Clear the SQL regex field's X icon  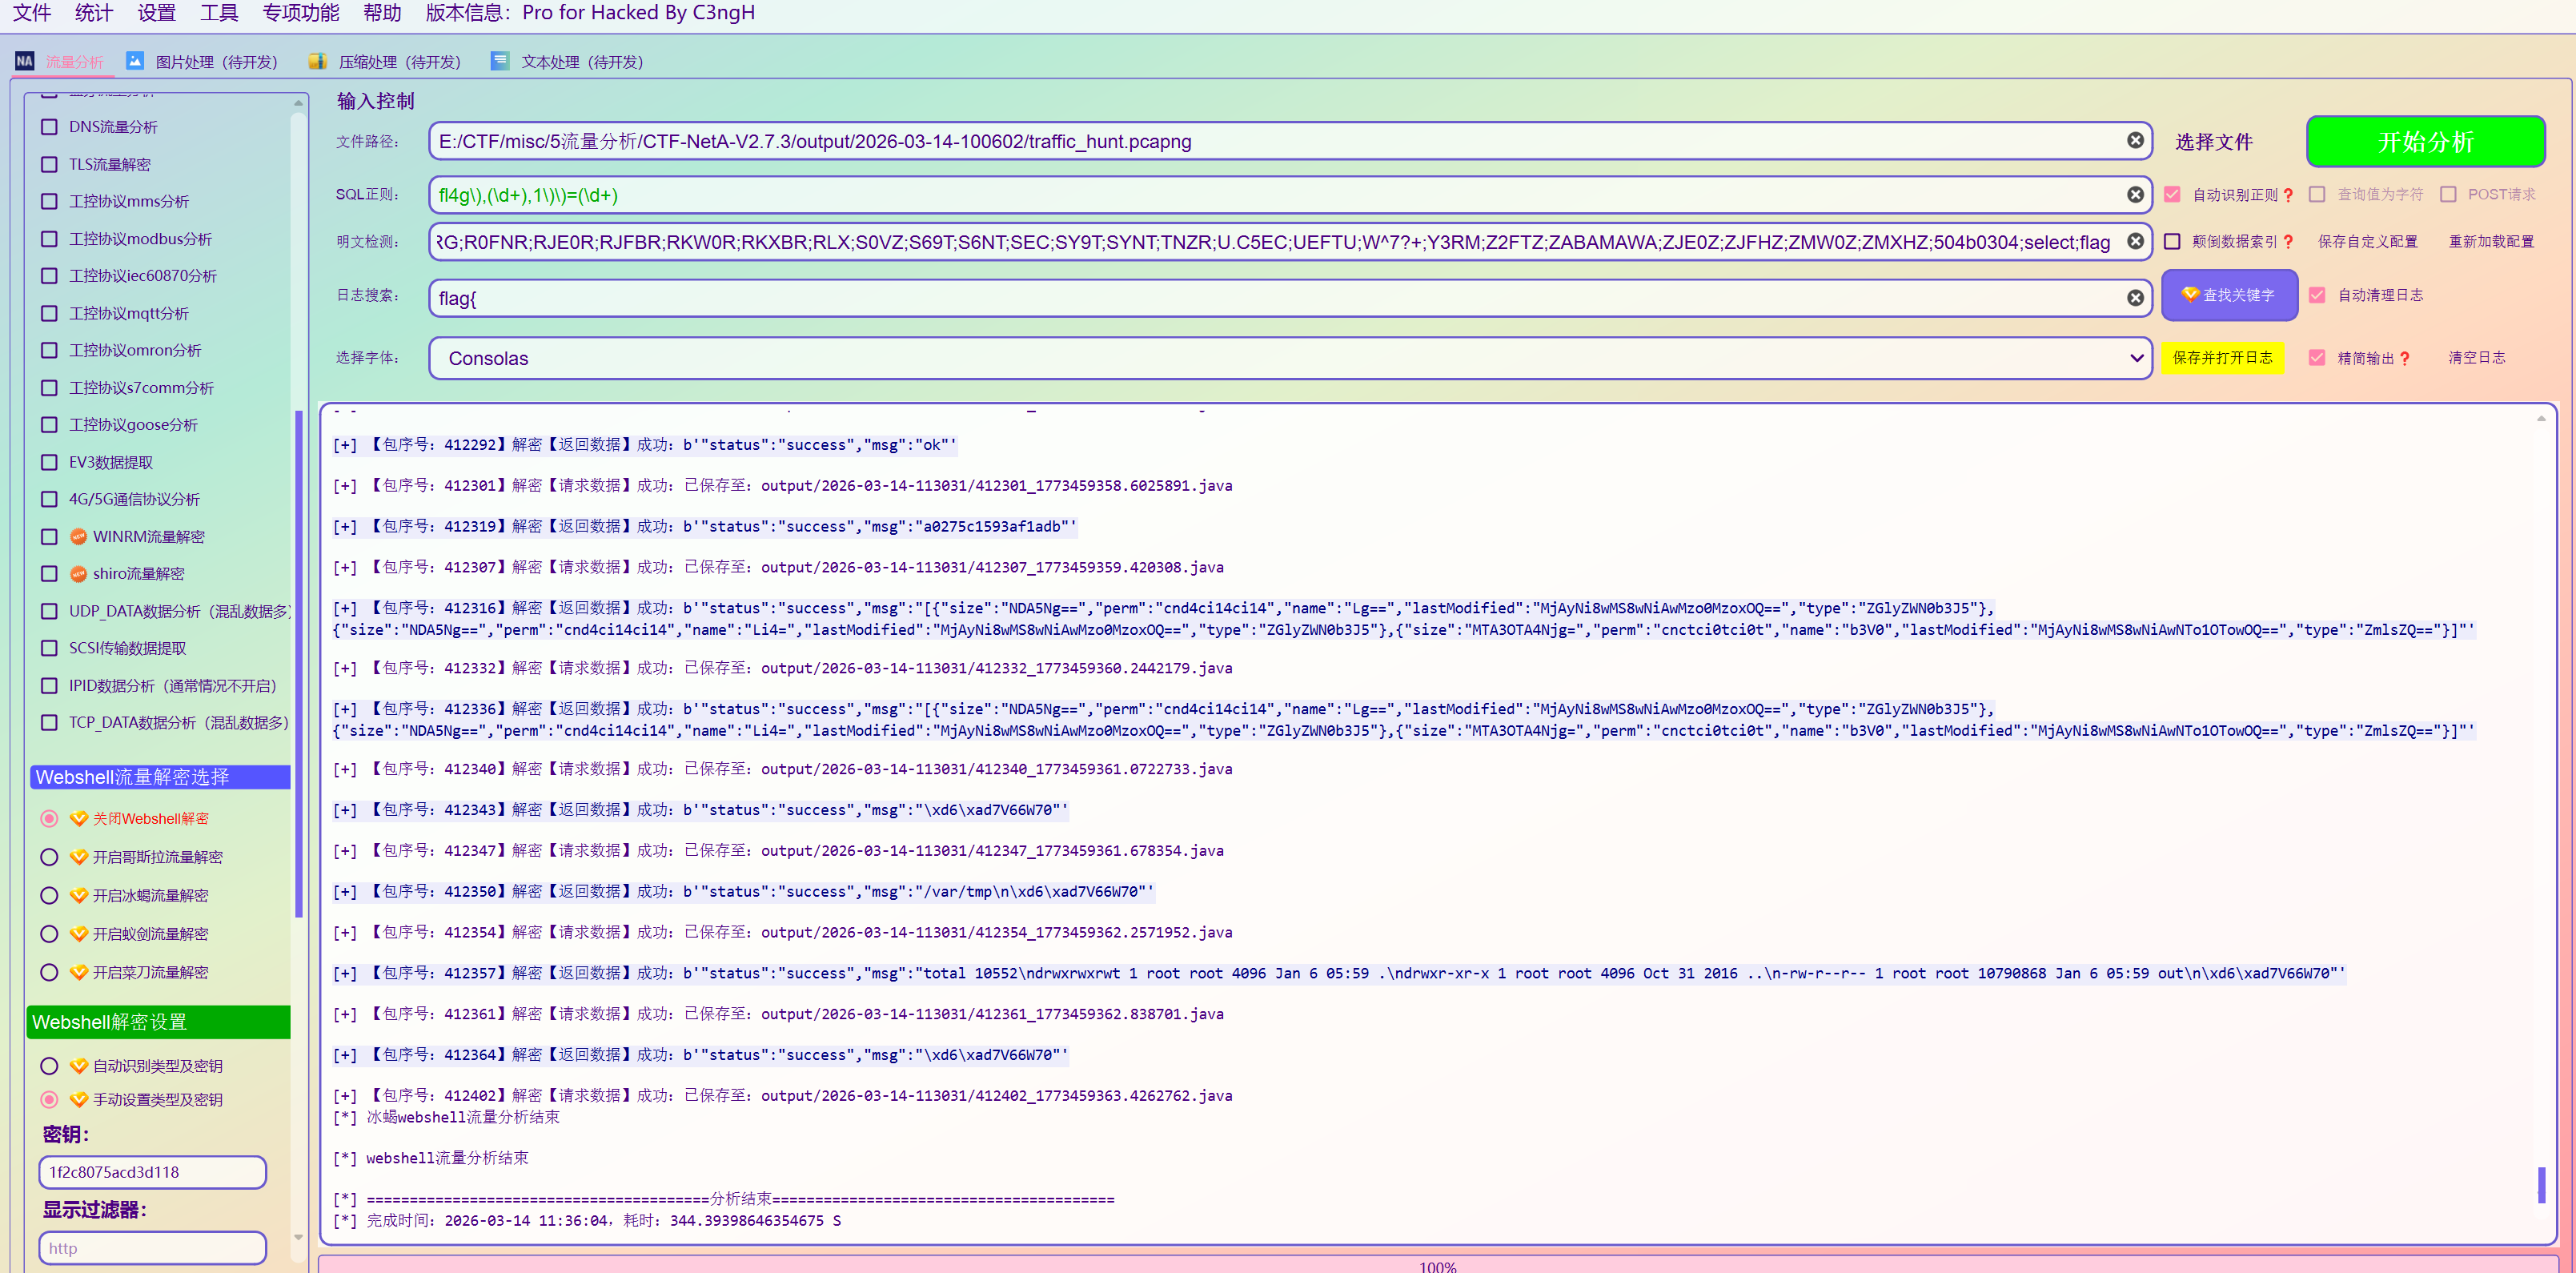click(2134, 195)
